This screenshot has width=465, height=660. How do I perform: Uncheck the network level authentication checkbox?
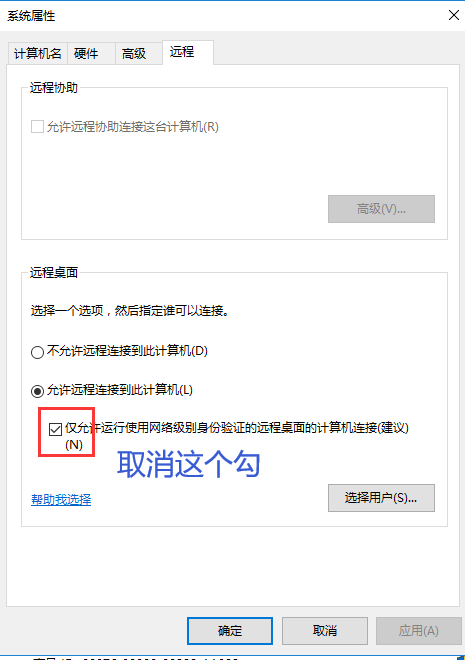[55, 429]
